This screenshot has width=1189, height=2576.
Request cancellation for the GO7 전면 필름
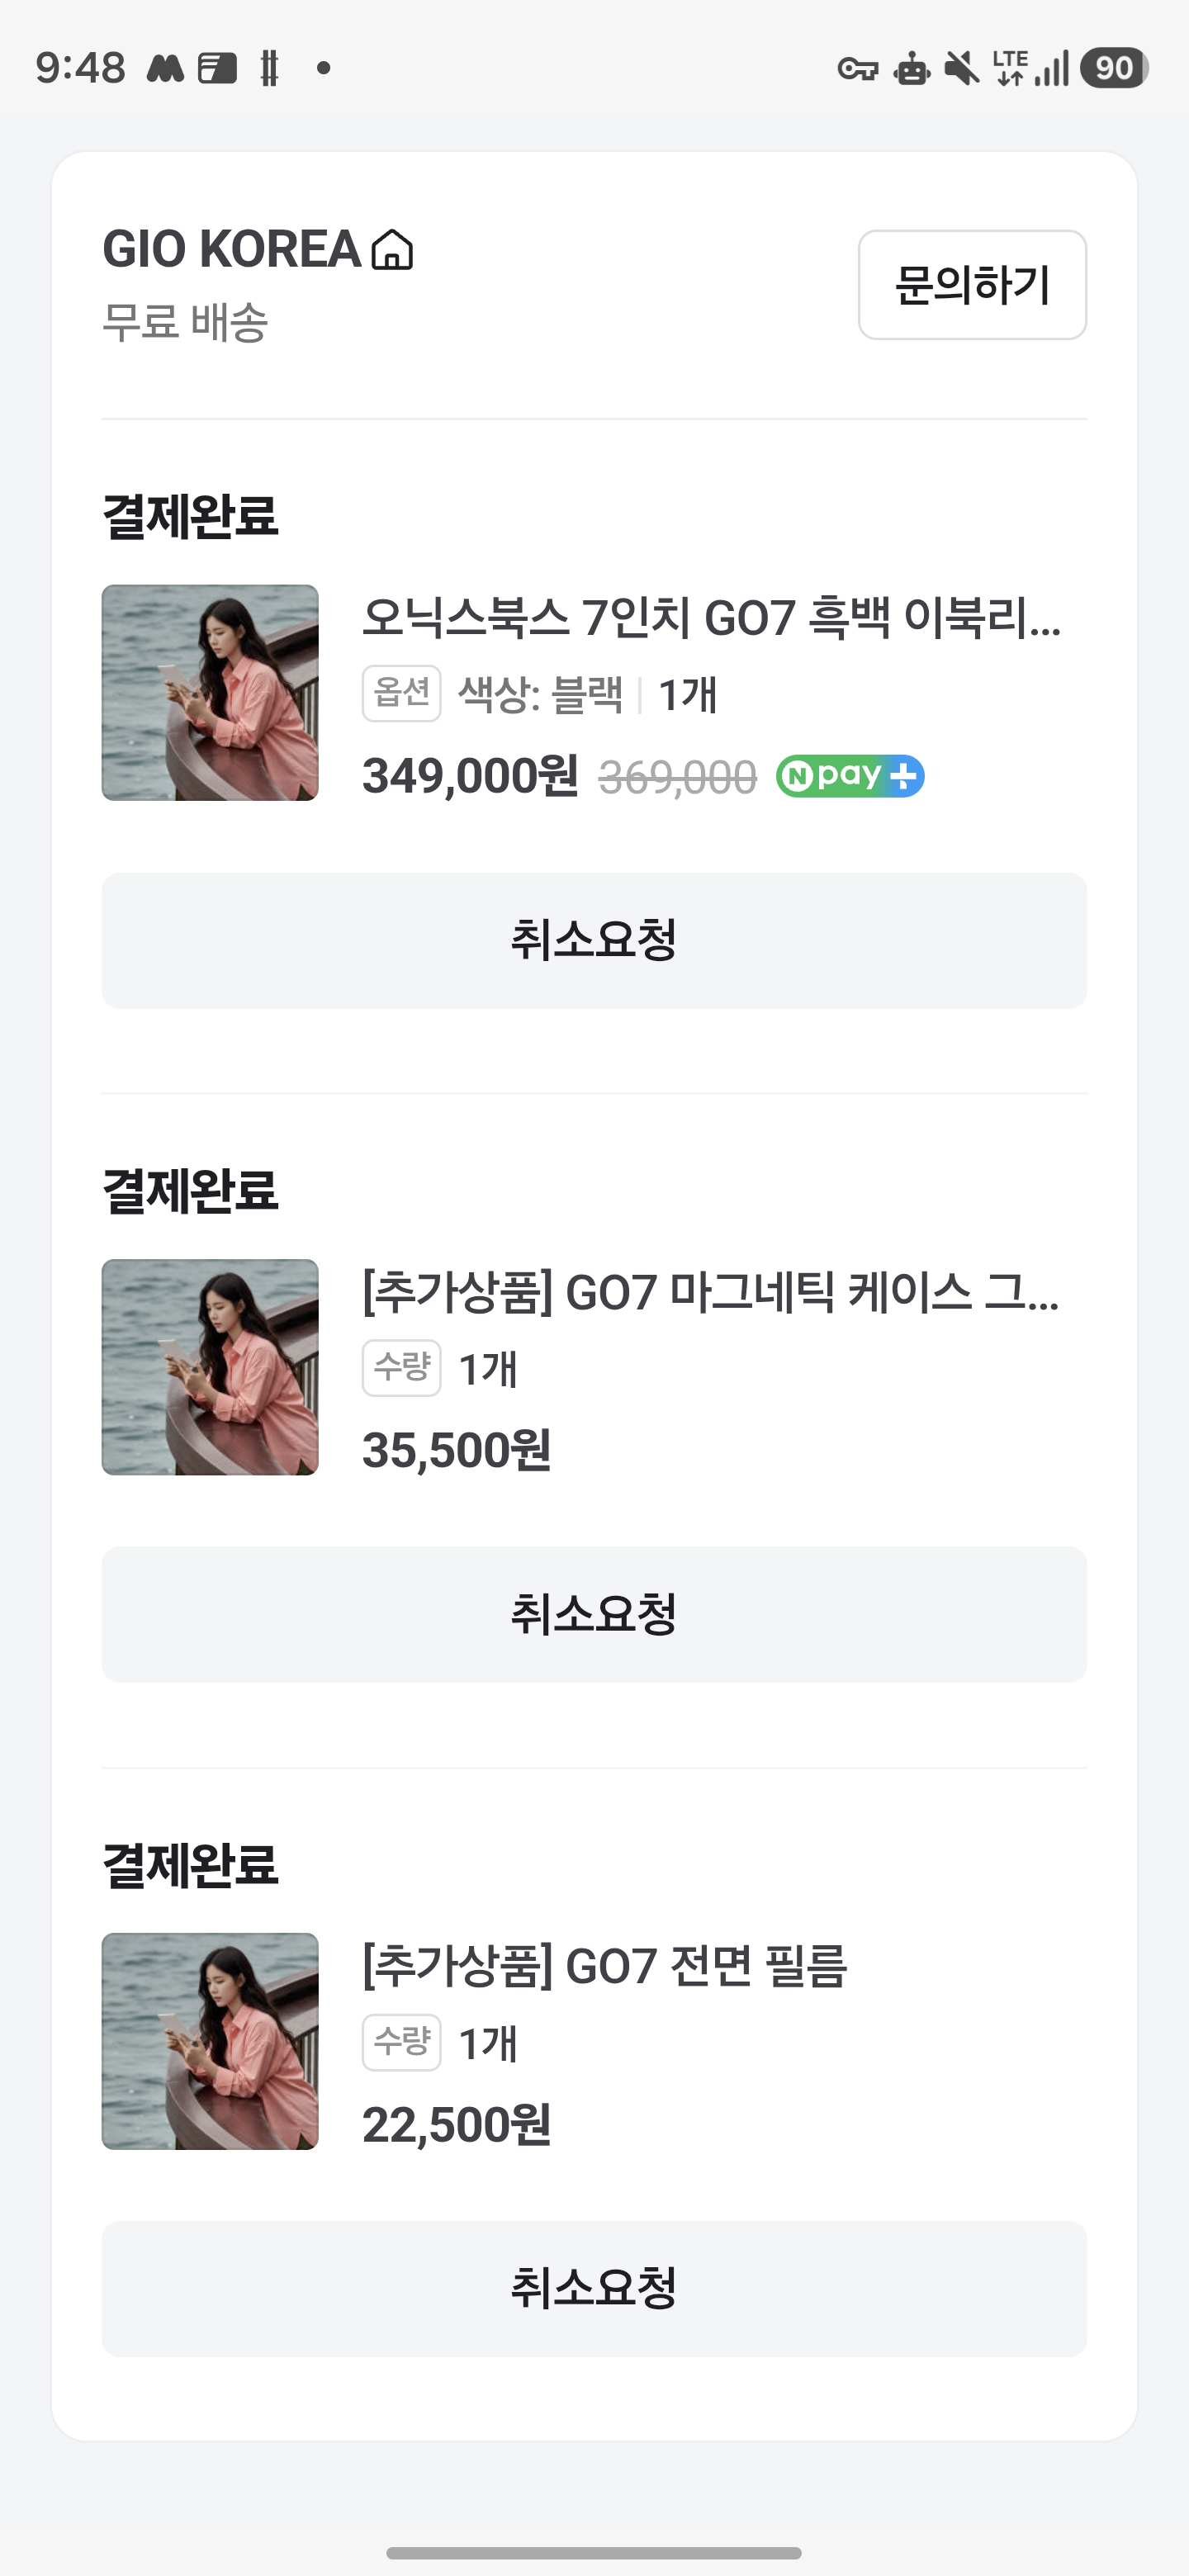pos(594,2288)
